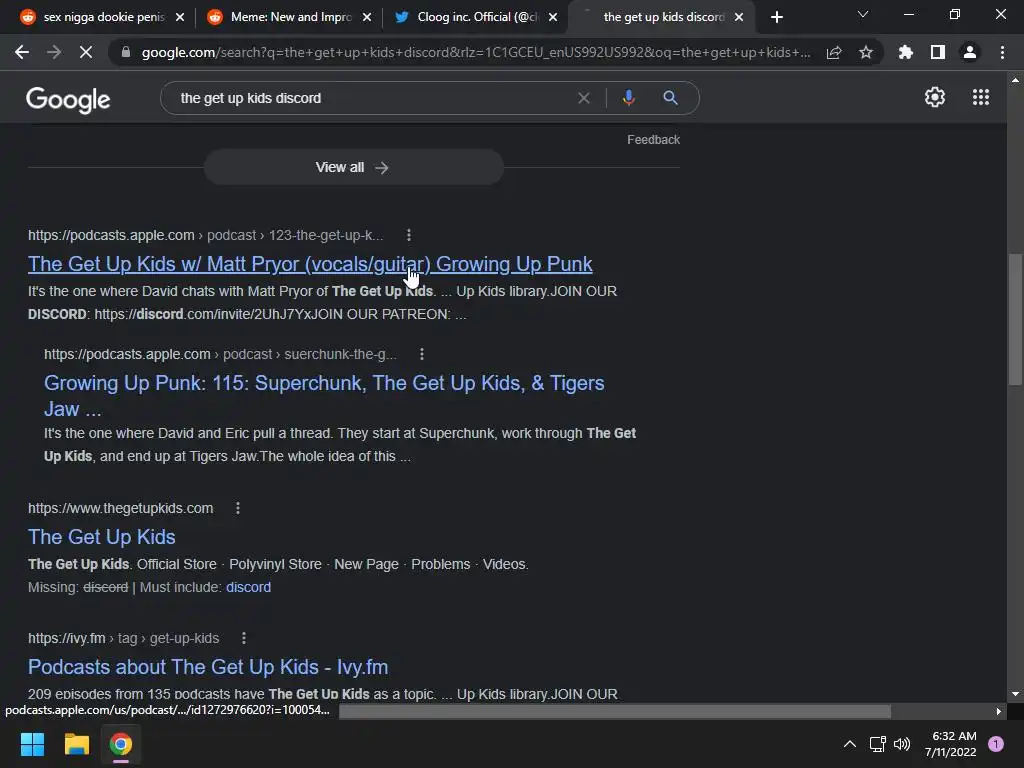Click the forward navigation arrow

[x=54, y=52]
